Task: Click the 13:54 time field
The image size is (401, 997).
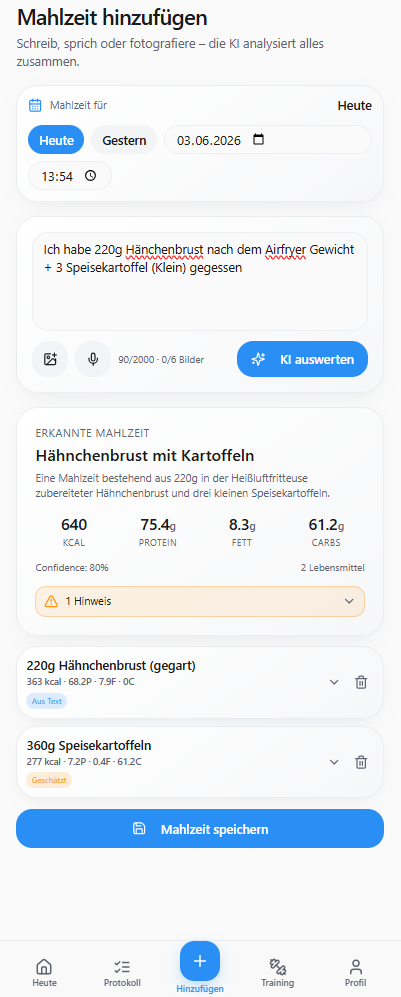Action: (70, 176)
